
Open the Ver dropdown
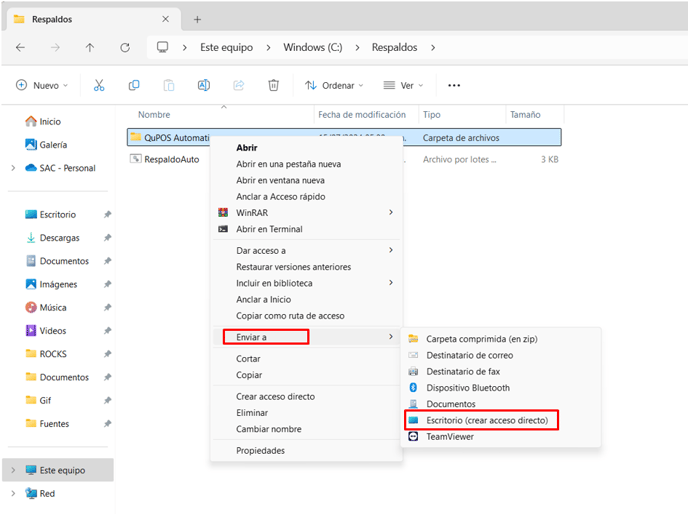pyautogui.click(x=403, y=85)
